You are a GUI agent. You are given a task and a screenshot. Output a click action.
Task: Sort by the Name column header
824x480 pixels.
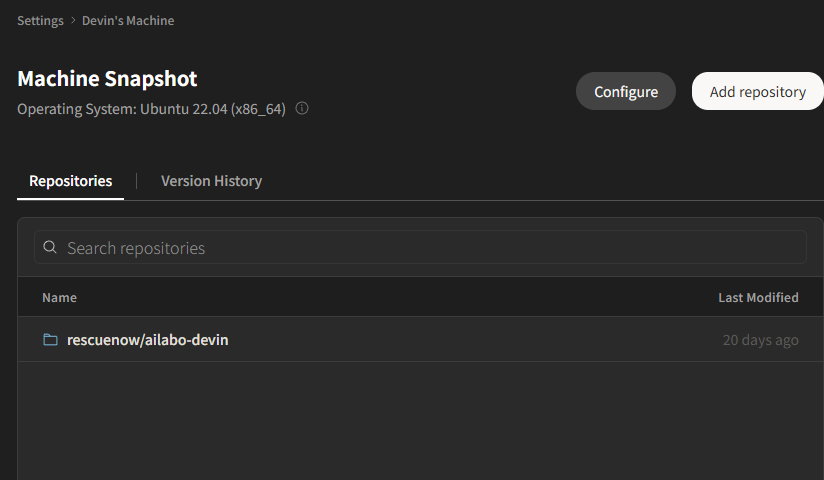click(x=59, y=298)
